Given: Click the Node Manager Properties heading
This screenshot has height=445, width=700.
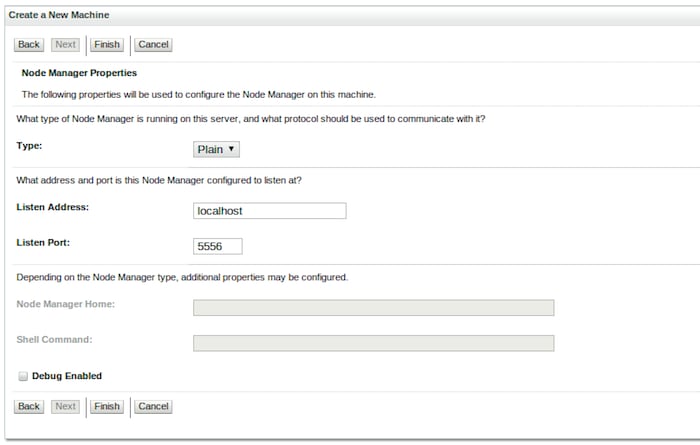Looking at the screenshot, I should click(79, 73).
